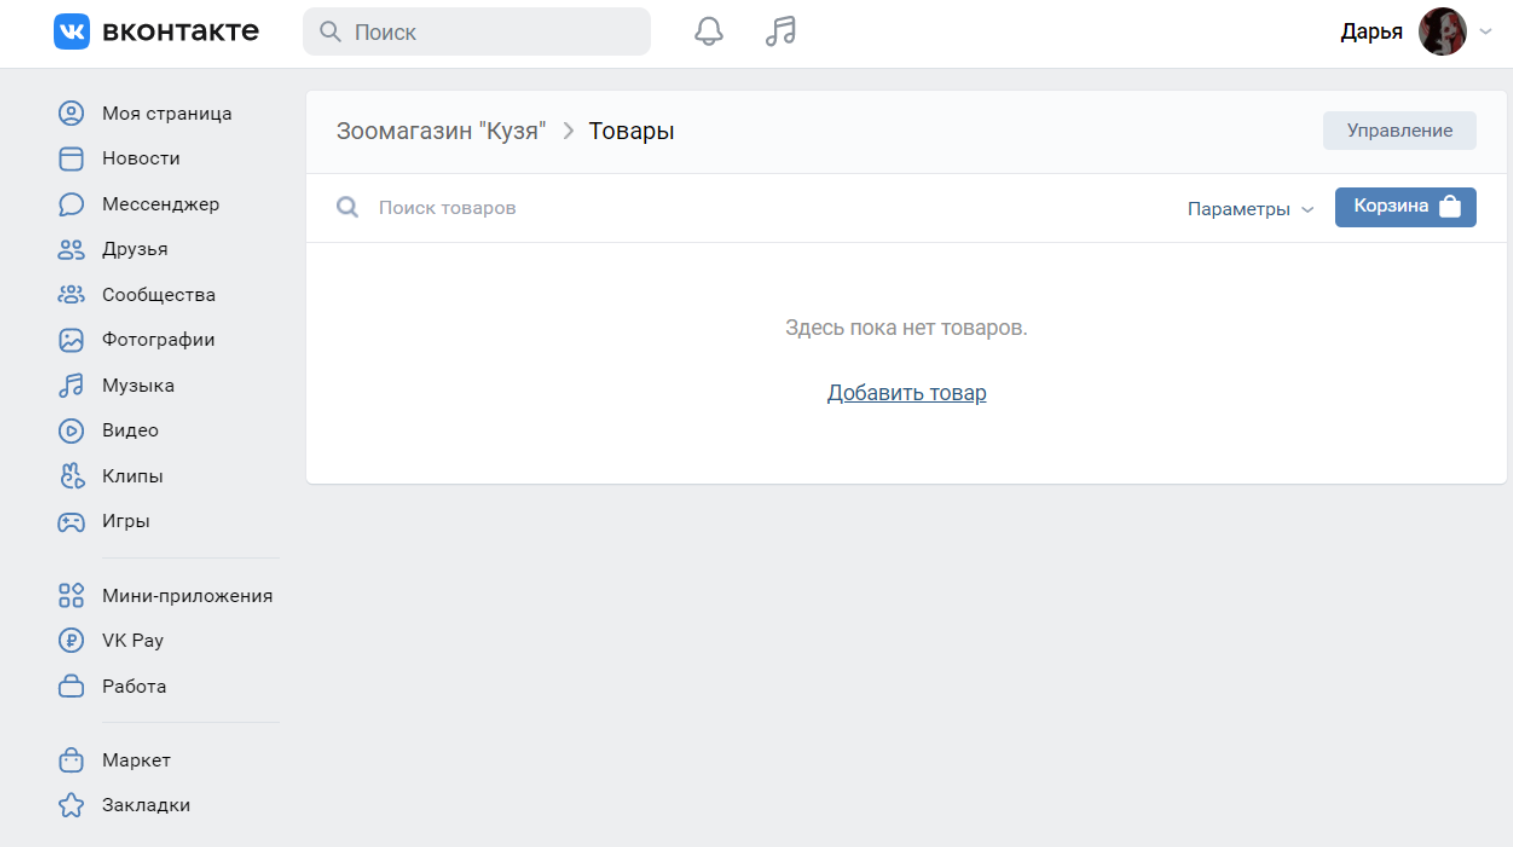Open the notifications bell
The width and height of the screenshot is (1513, 847).
pyautogui.click(x=708, y=31)
